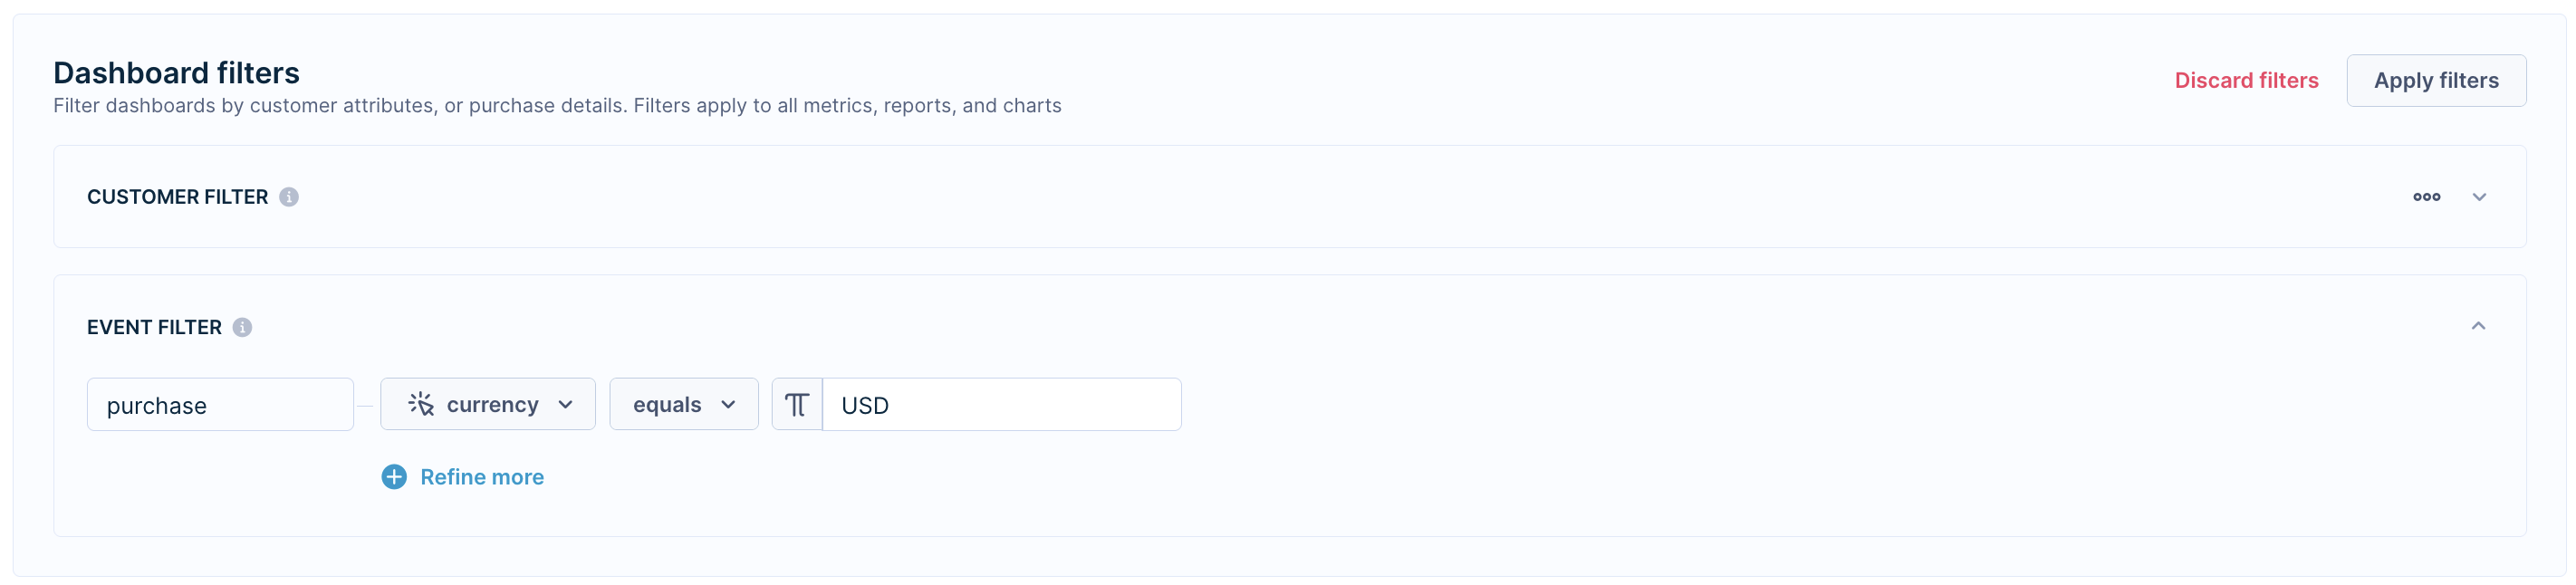
Task: Click the EVENT FILTER section header
Action: (x=154, y=327)
